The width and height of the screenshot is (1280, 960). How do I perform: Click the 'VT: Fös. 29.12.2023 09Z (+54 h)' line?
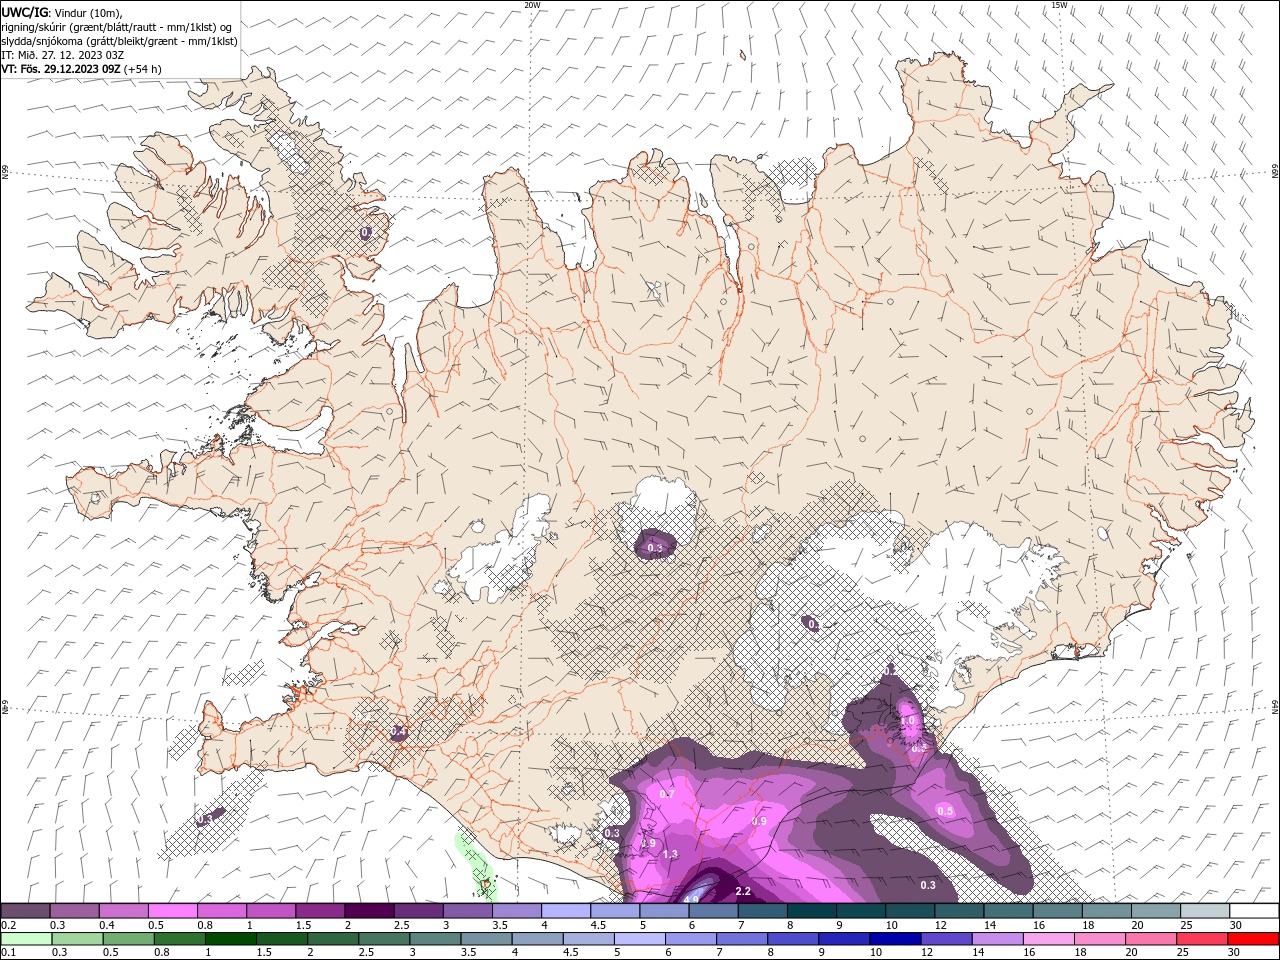(x=81, y=69)
